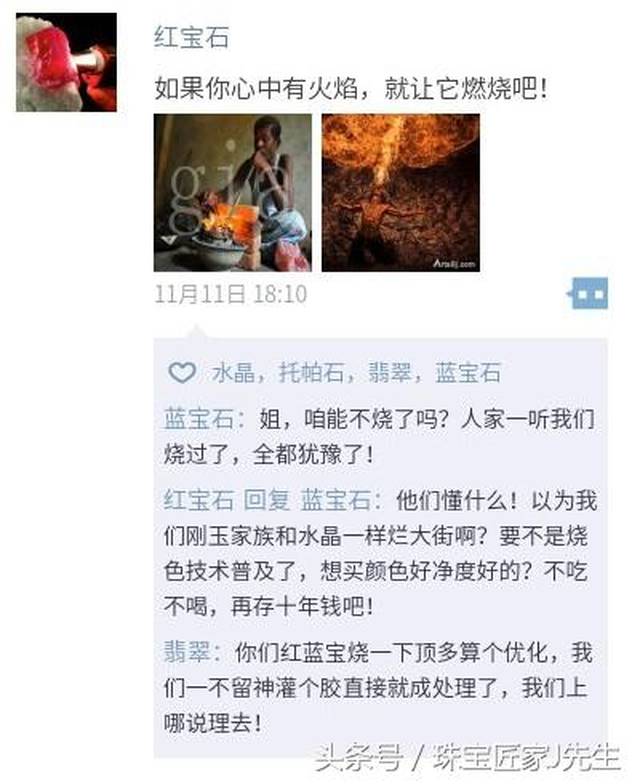Tap 红宝石 name in the reply comment
Image resolution: width=640 pixels, height=784 pixels.
(x=198, y=500)
